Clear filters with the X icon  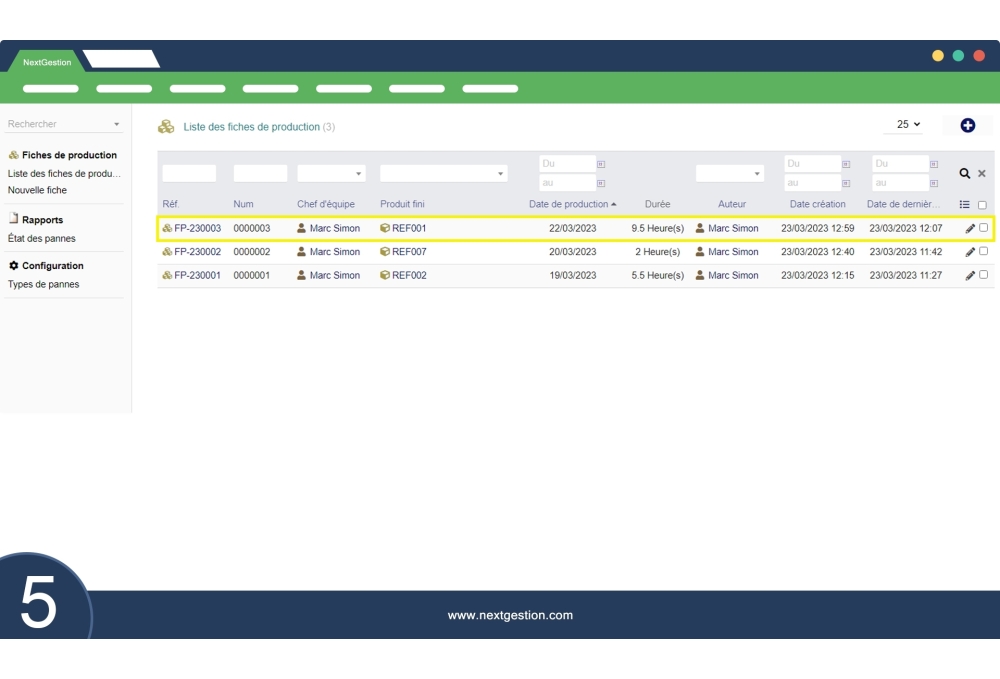pyautogui.click(x=982, y=174)
